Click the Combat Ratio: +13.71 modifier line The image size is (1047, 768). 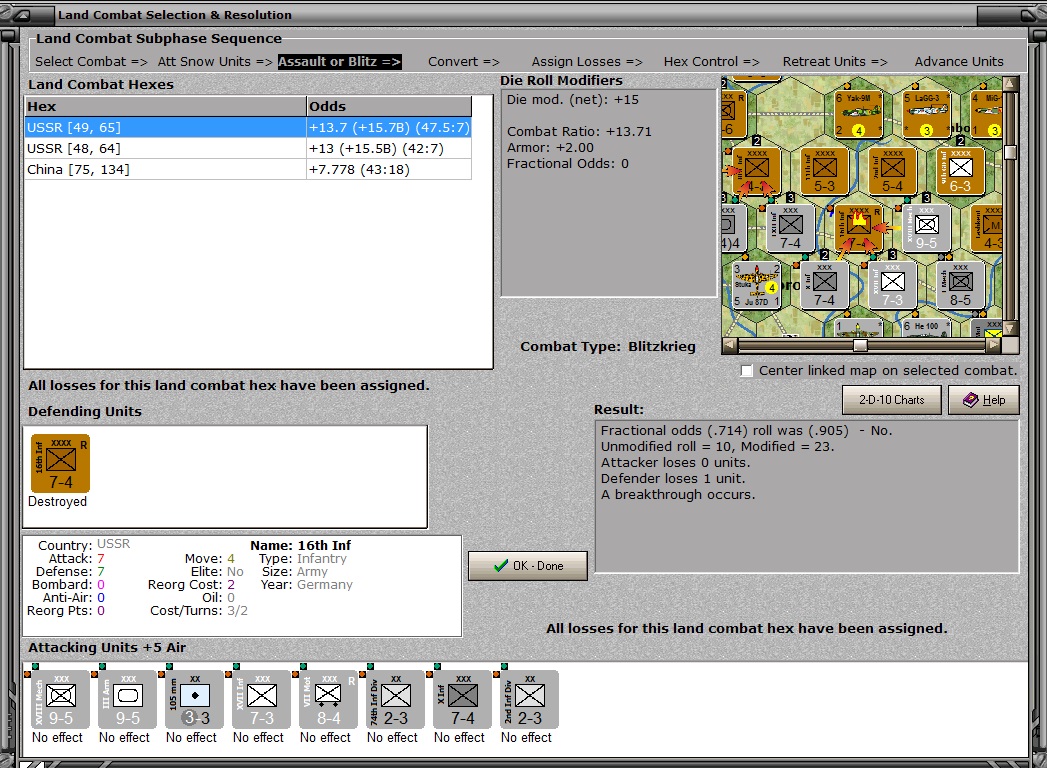click(x=579, y=132)
